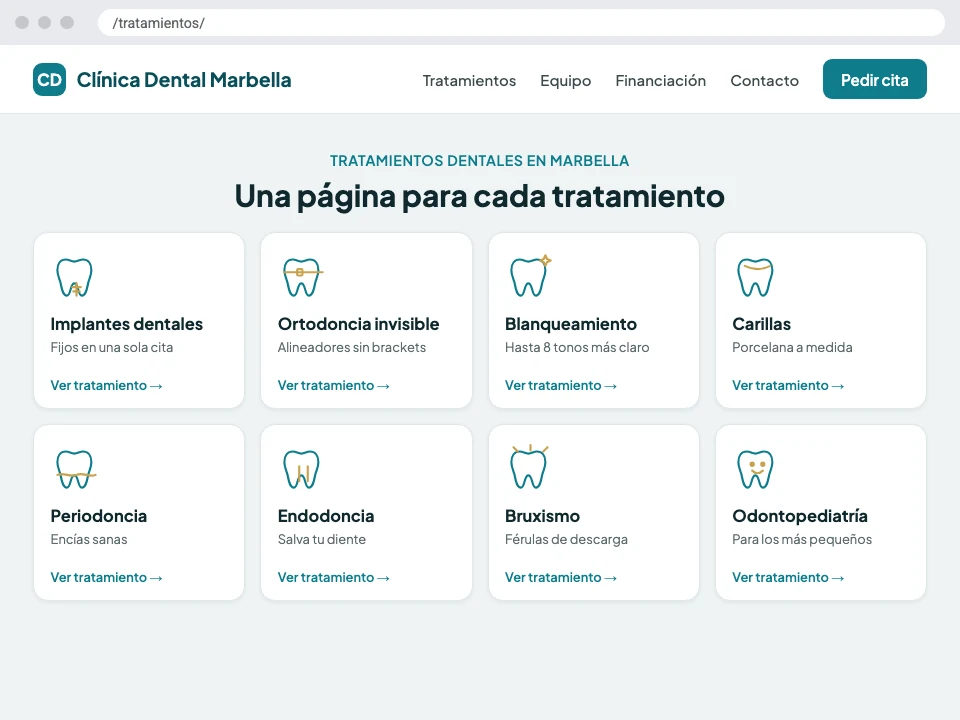
Task: Open the Contacto navigation link
Action: (x=765, y=81)
